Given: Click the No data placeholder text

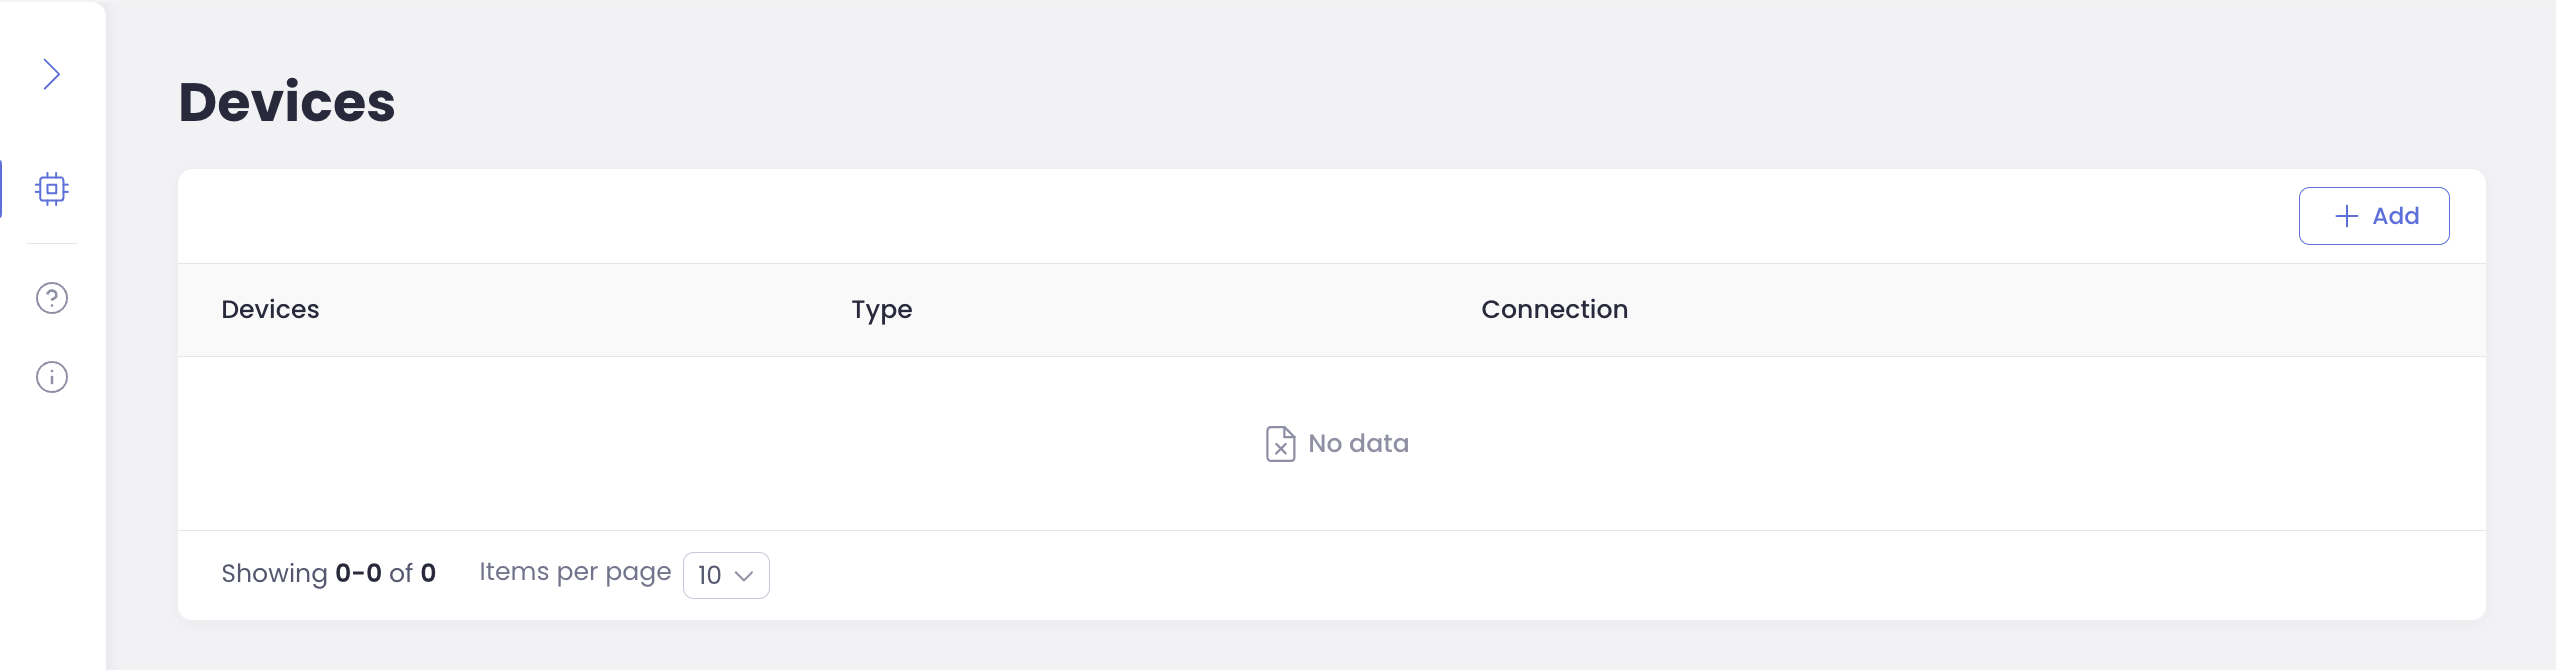Looking at the screenshot, I should (x=1358, y=443).
